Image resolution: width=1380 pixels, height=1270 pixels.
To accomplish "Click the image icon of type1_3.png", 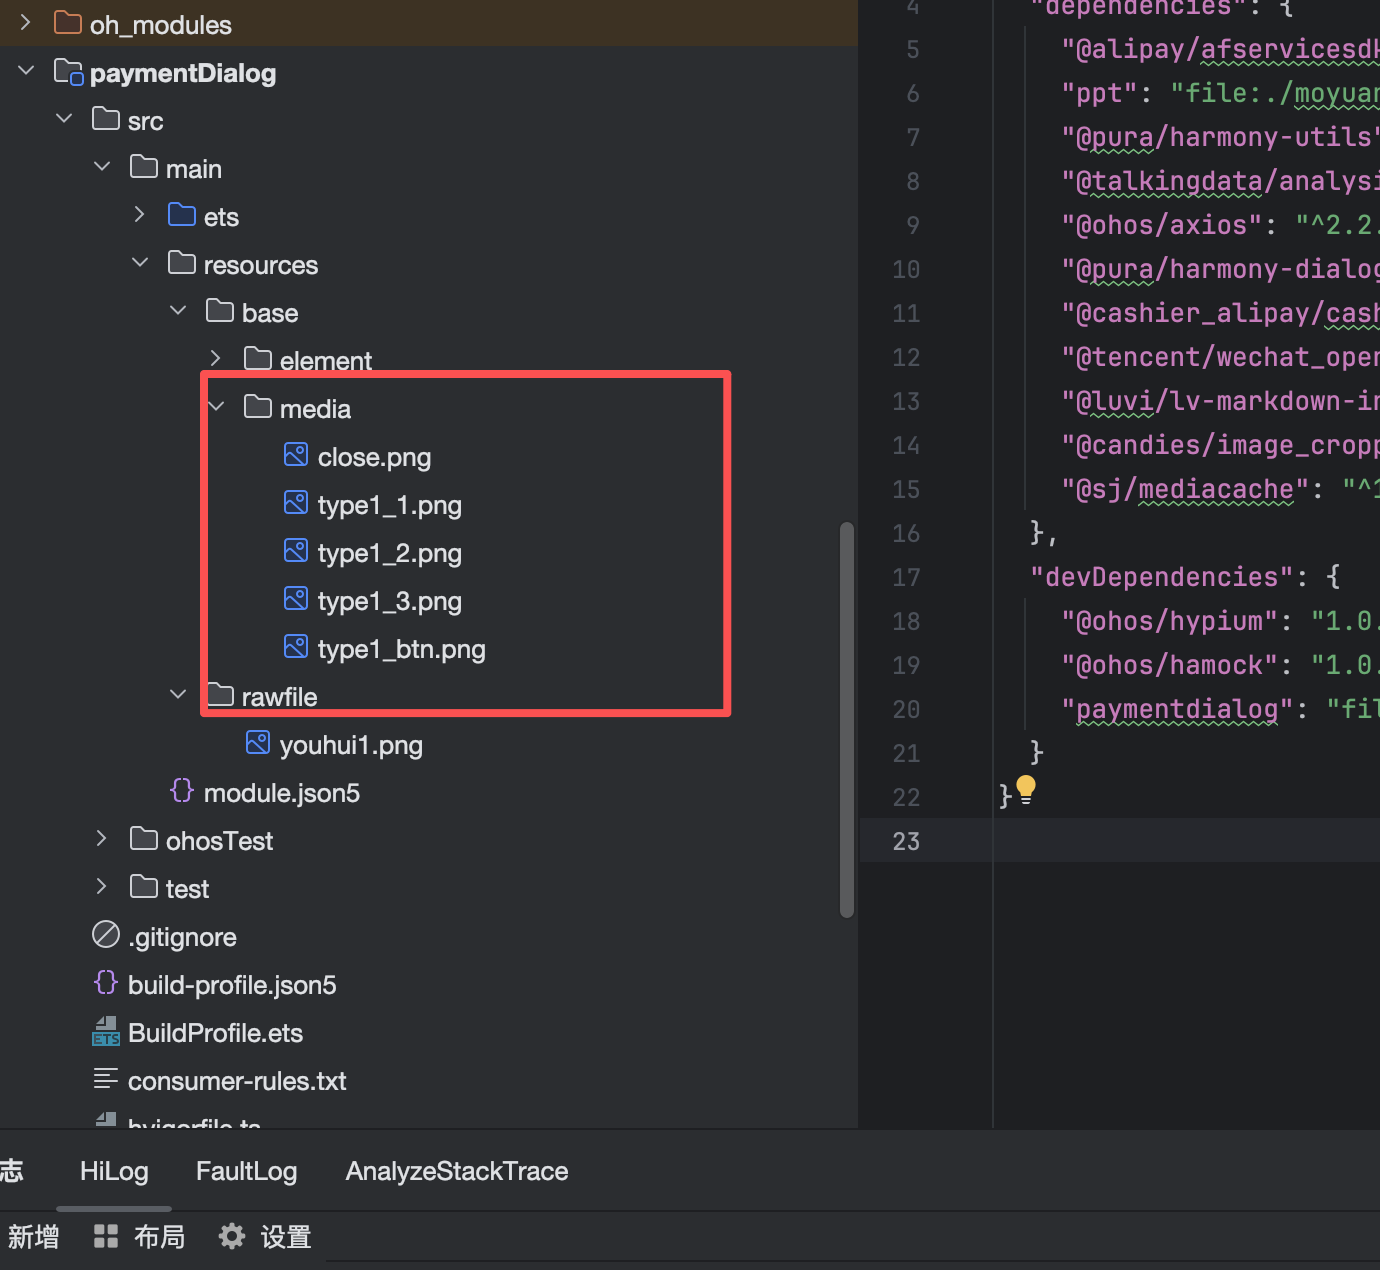I will (296, 599).
